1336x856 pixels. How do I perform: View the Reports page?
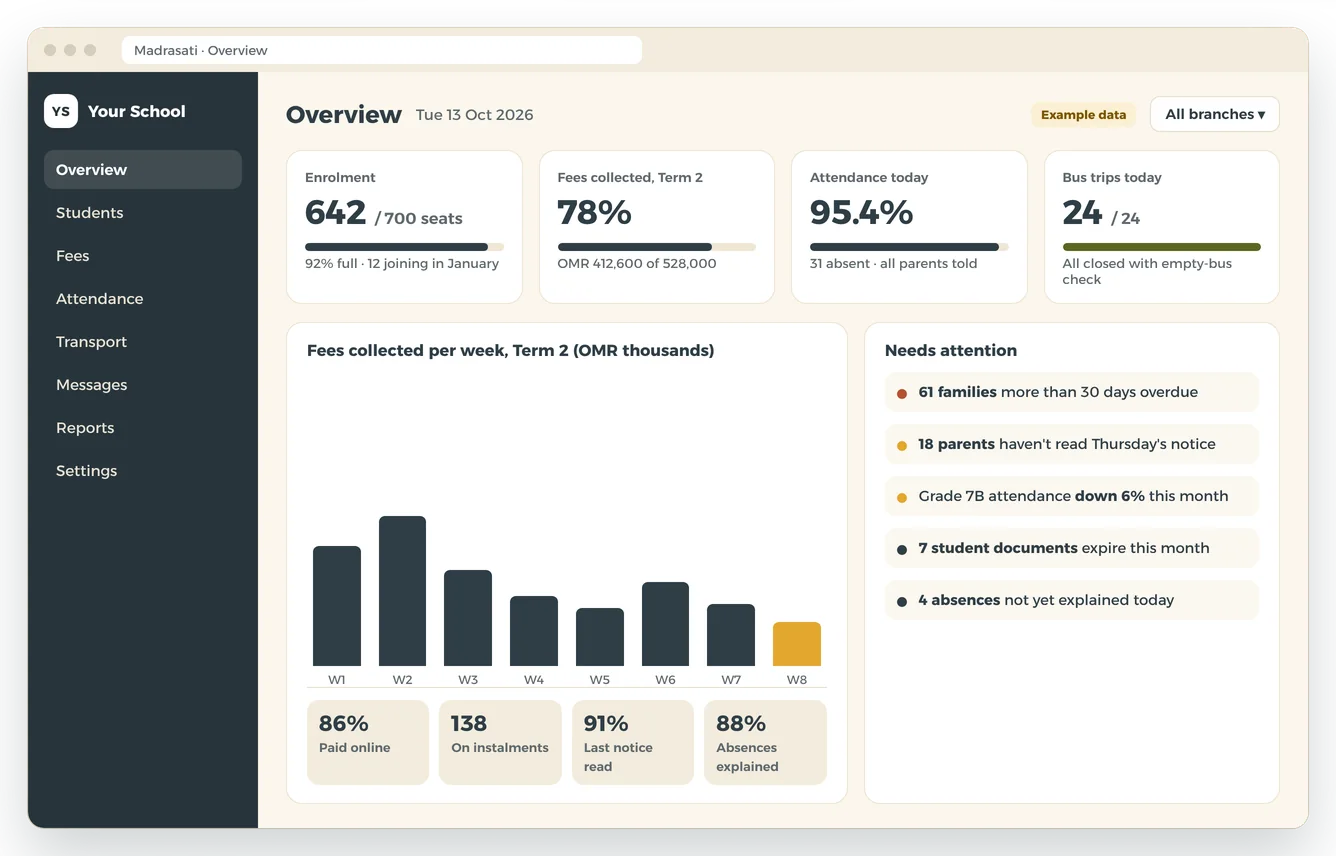[x=143, y=428]
